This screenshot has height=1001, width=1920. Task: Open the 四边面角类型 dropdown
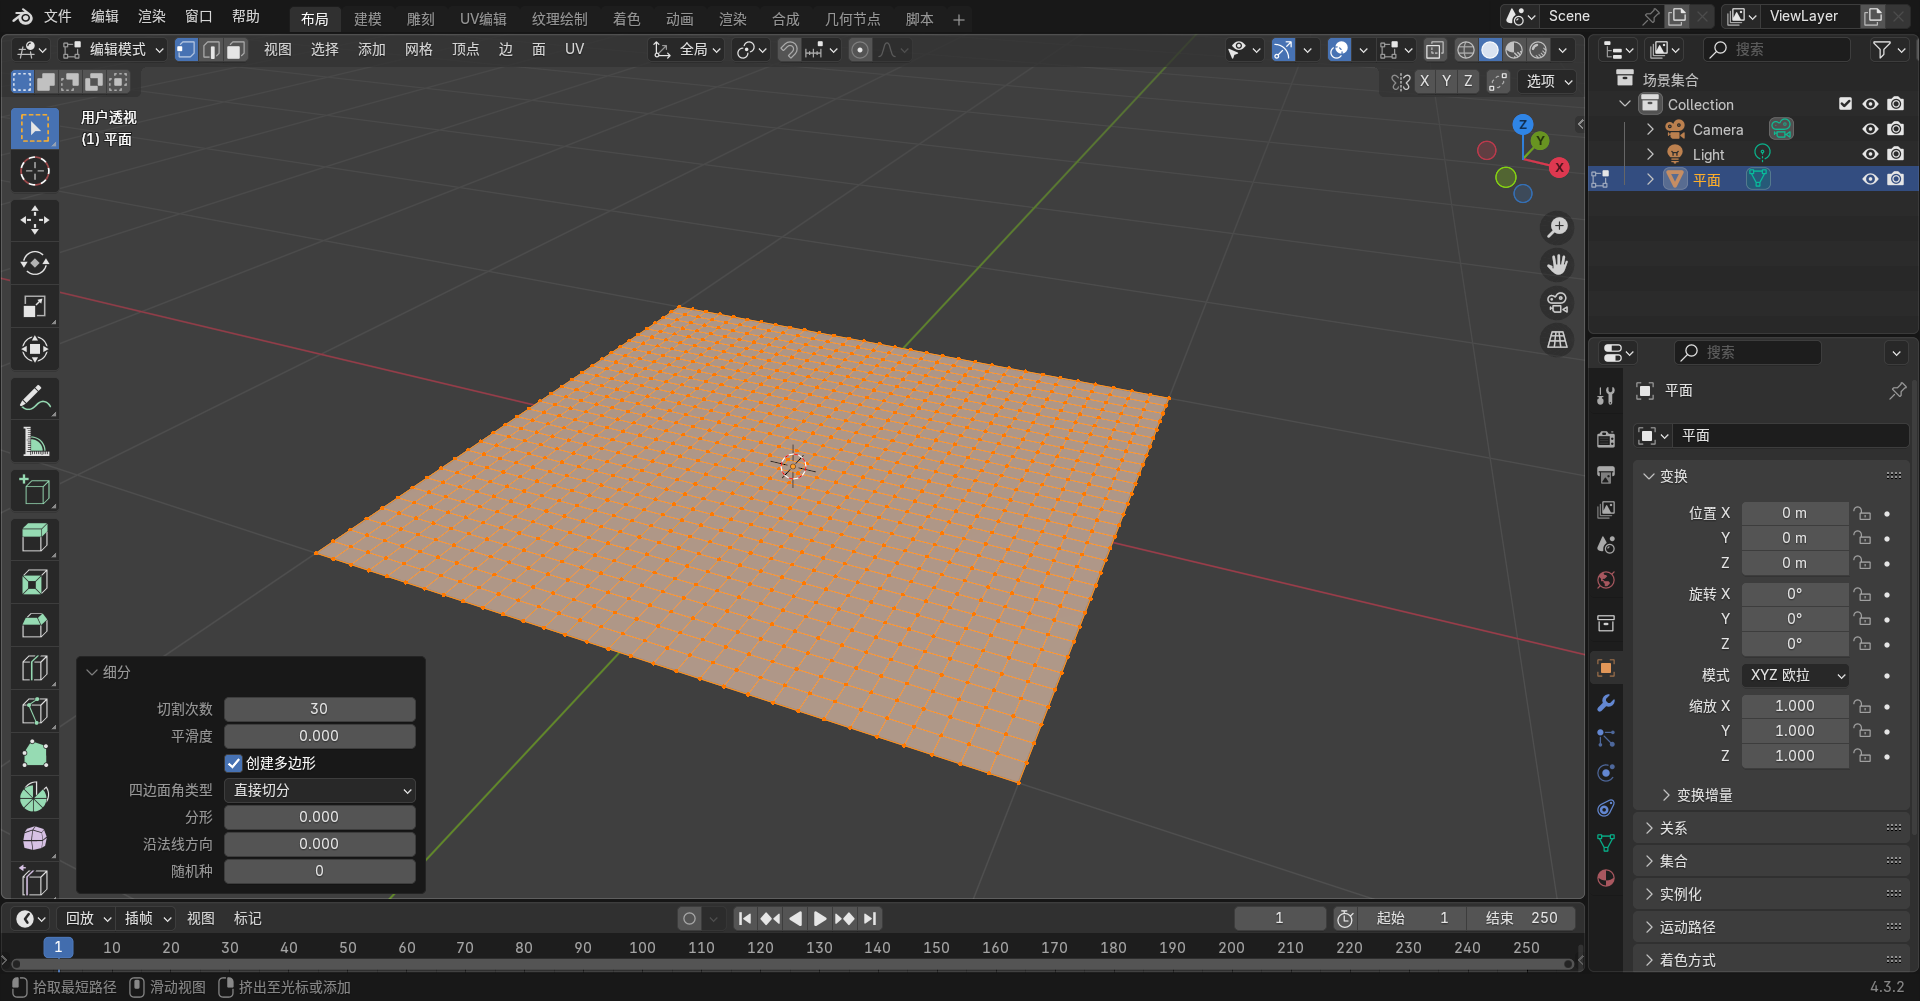pos(319,790)
